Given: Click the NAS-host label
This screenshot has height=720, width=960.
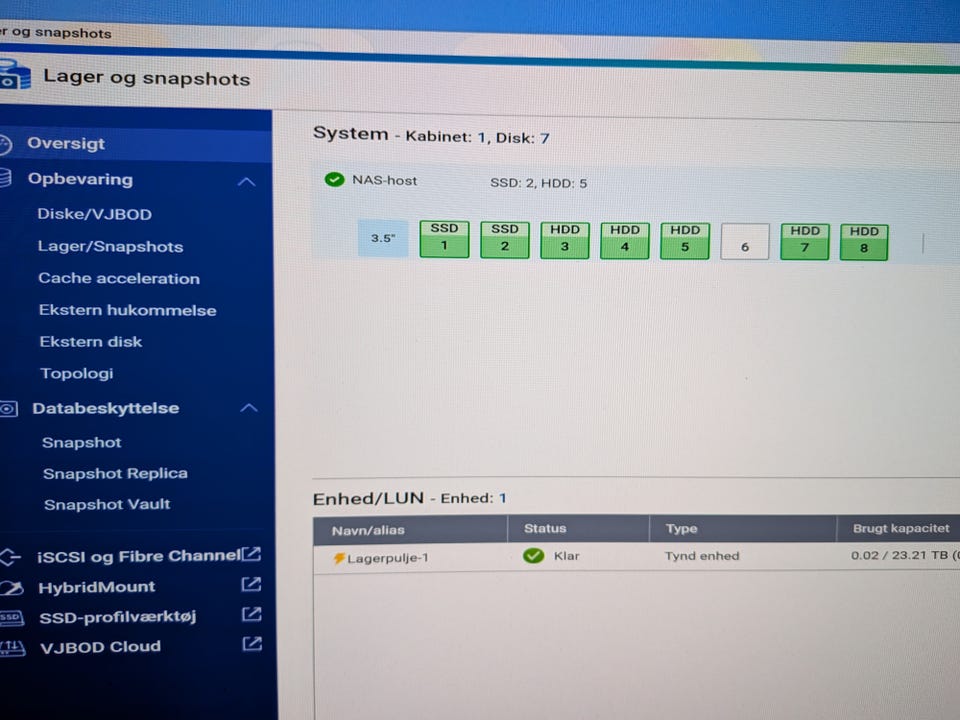Looking at the screenshot, I should 384,181.
